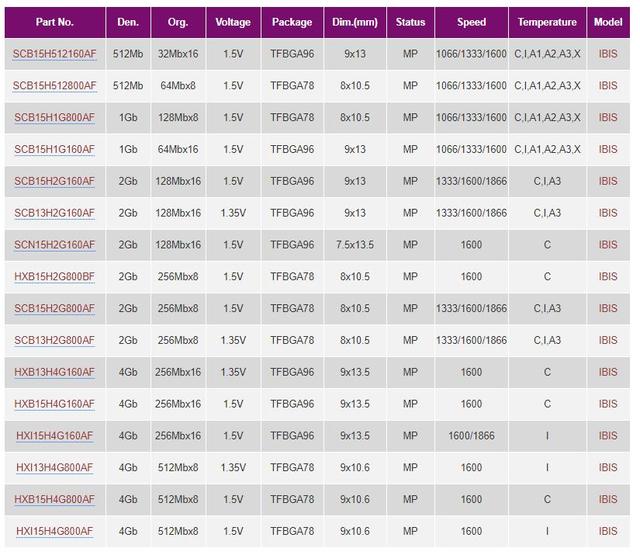Select 1Gb density in SCB15H1G160AF row
This screenshot has height=555, width=640.
(x=128, y=149)
